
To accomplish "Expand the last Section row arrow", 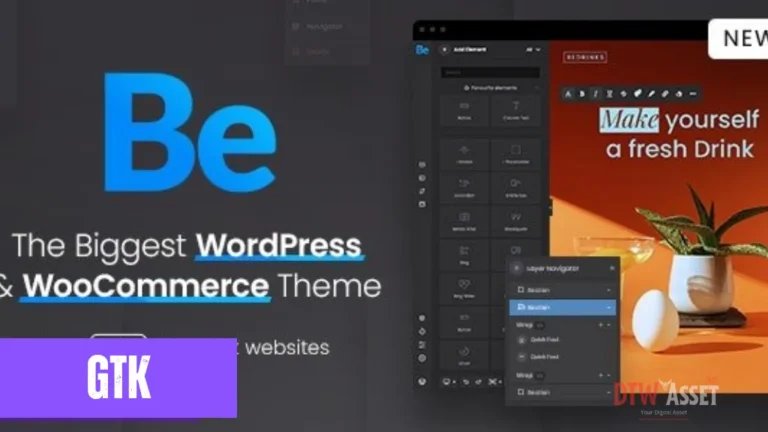I will [x=609, y=392].
